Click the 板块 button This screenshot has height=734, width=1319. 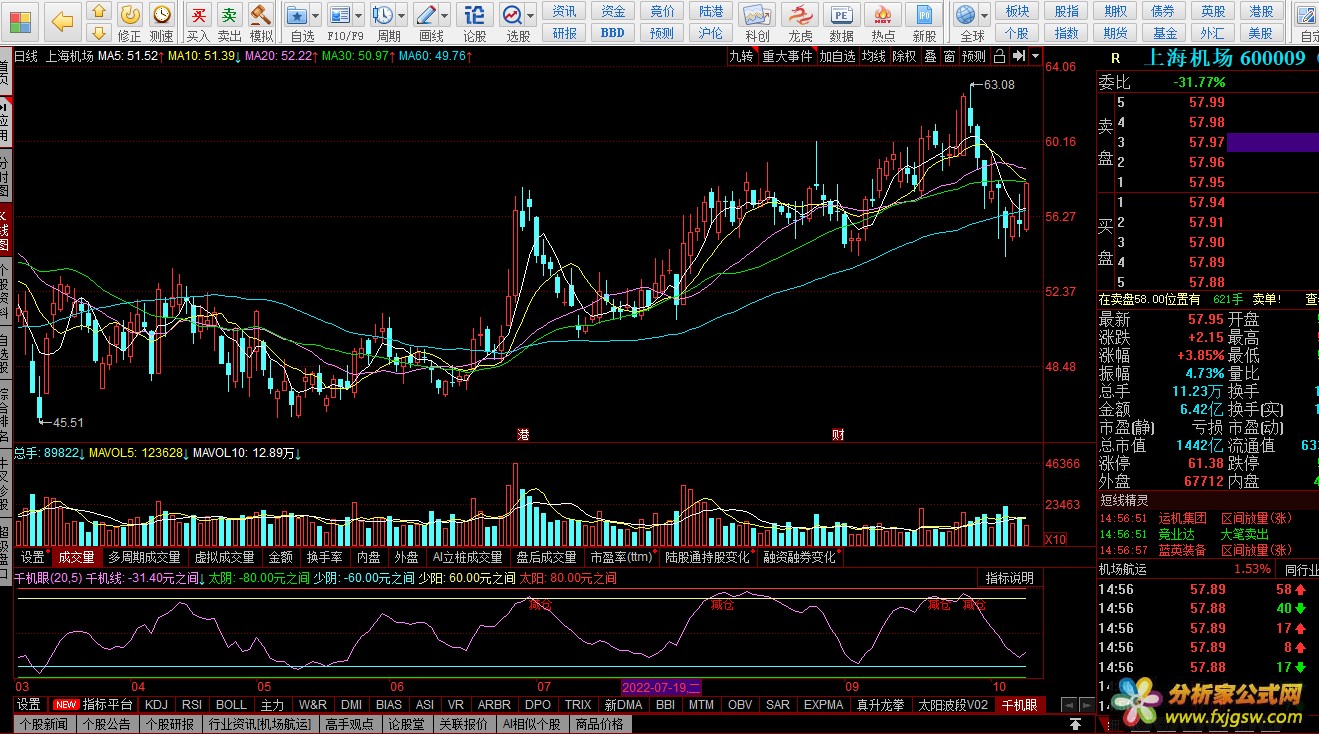(x=1017, y=11)
